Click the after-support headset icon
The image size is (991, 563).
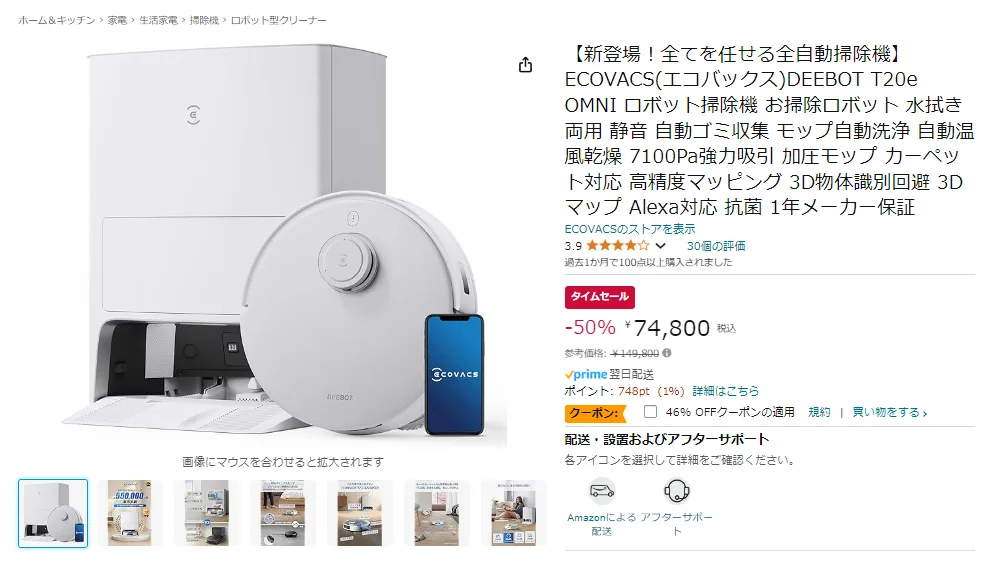[x=676, y=491]
